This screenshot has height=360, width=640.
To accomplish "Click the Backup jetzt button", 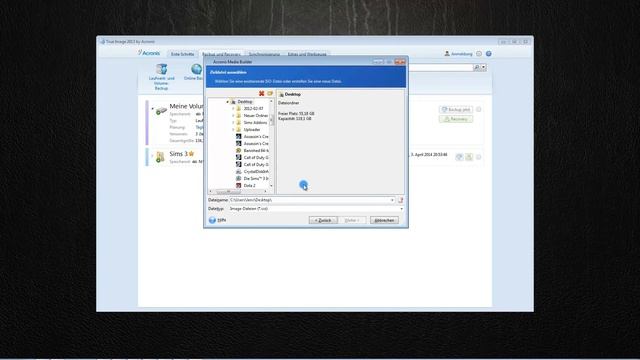I will coord(456,109).
